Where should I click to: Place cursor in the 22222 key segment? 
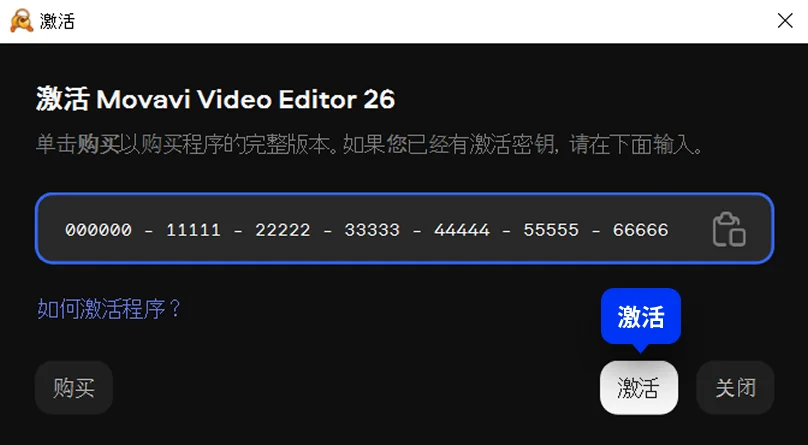[283, 229]
